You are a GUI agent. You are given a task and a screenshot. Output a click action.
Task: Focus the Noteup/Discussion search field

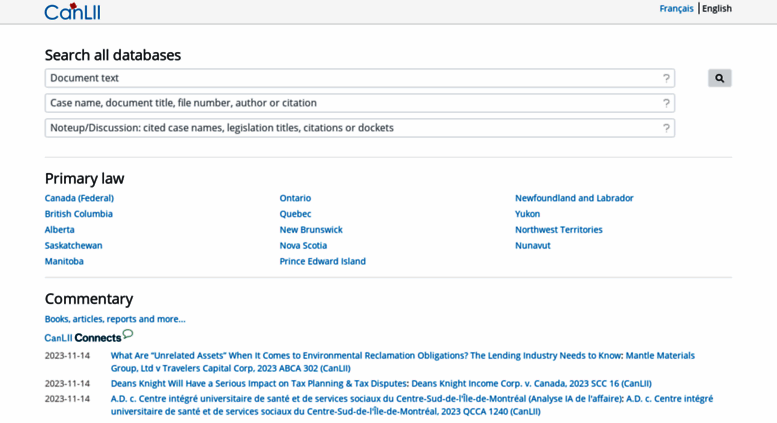(360, 128)
